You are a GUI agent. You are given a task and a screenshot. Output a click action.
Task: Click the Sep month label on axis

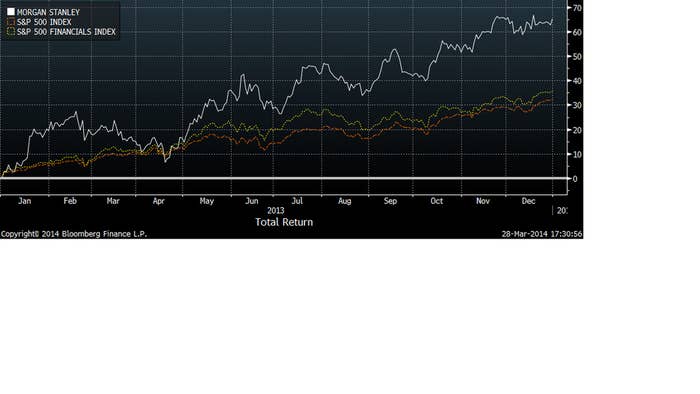(390, 201)
